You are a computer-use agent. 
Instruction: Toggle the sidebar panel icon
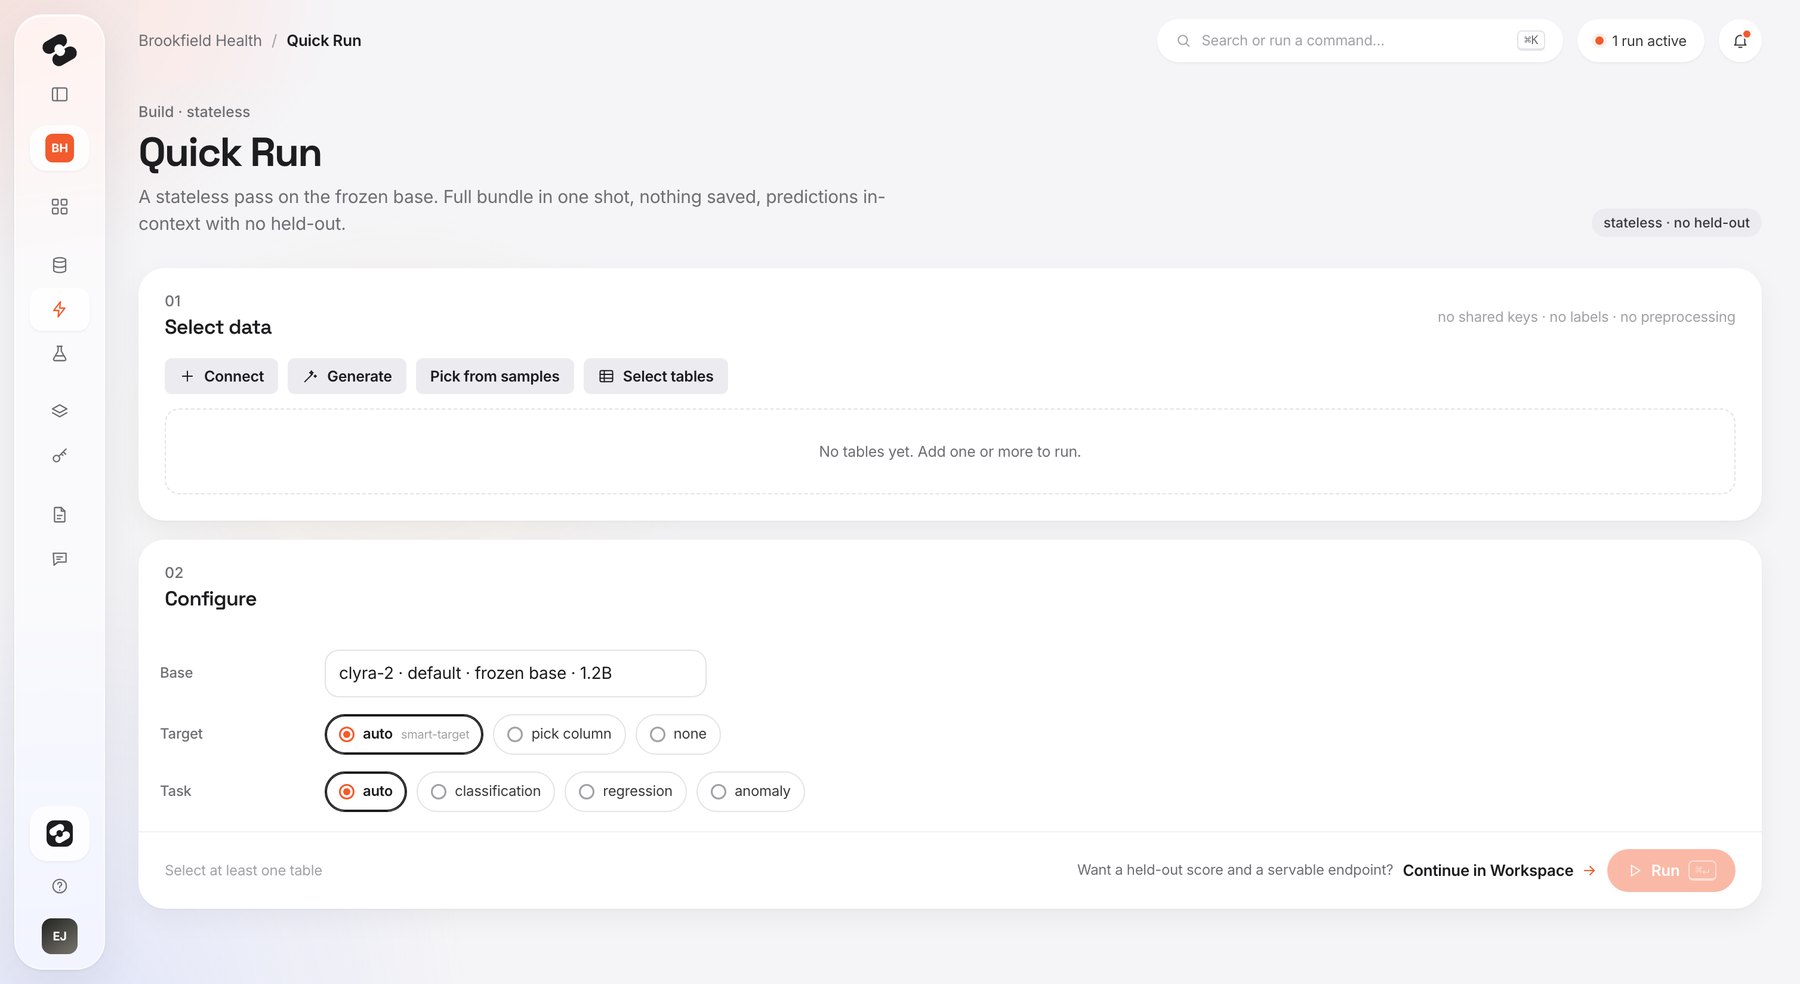coord(59,94)
